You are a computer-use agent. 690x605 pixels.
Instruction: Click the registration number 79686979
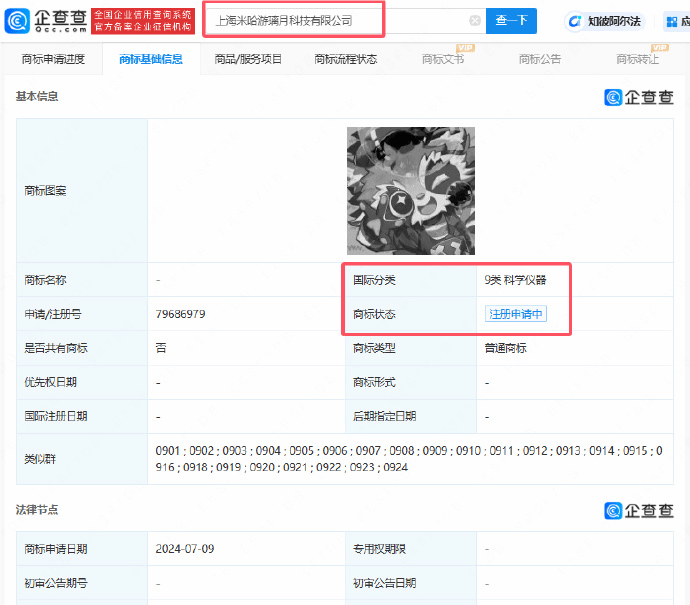point(181,314)
